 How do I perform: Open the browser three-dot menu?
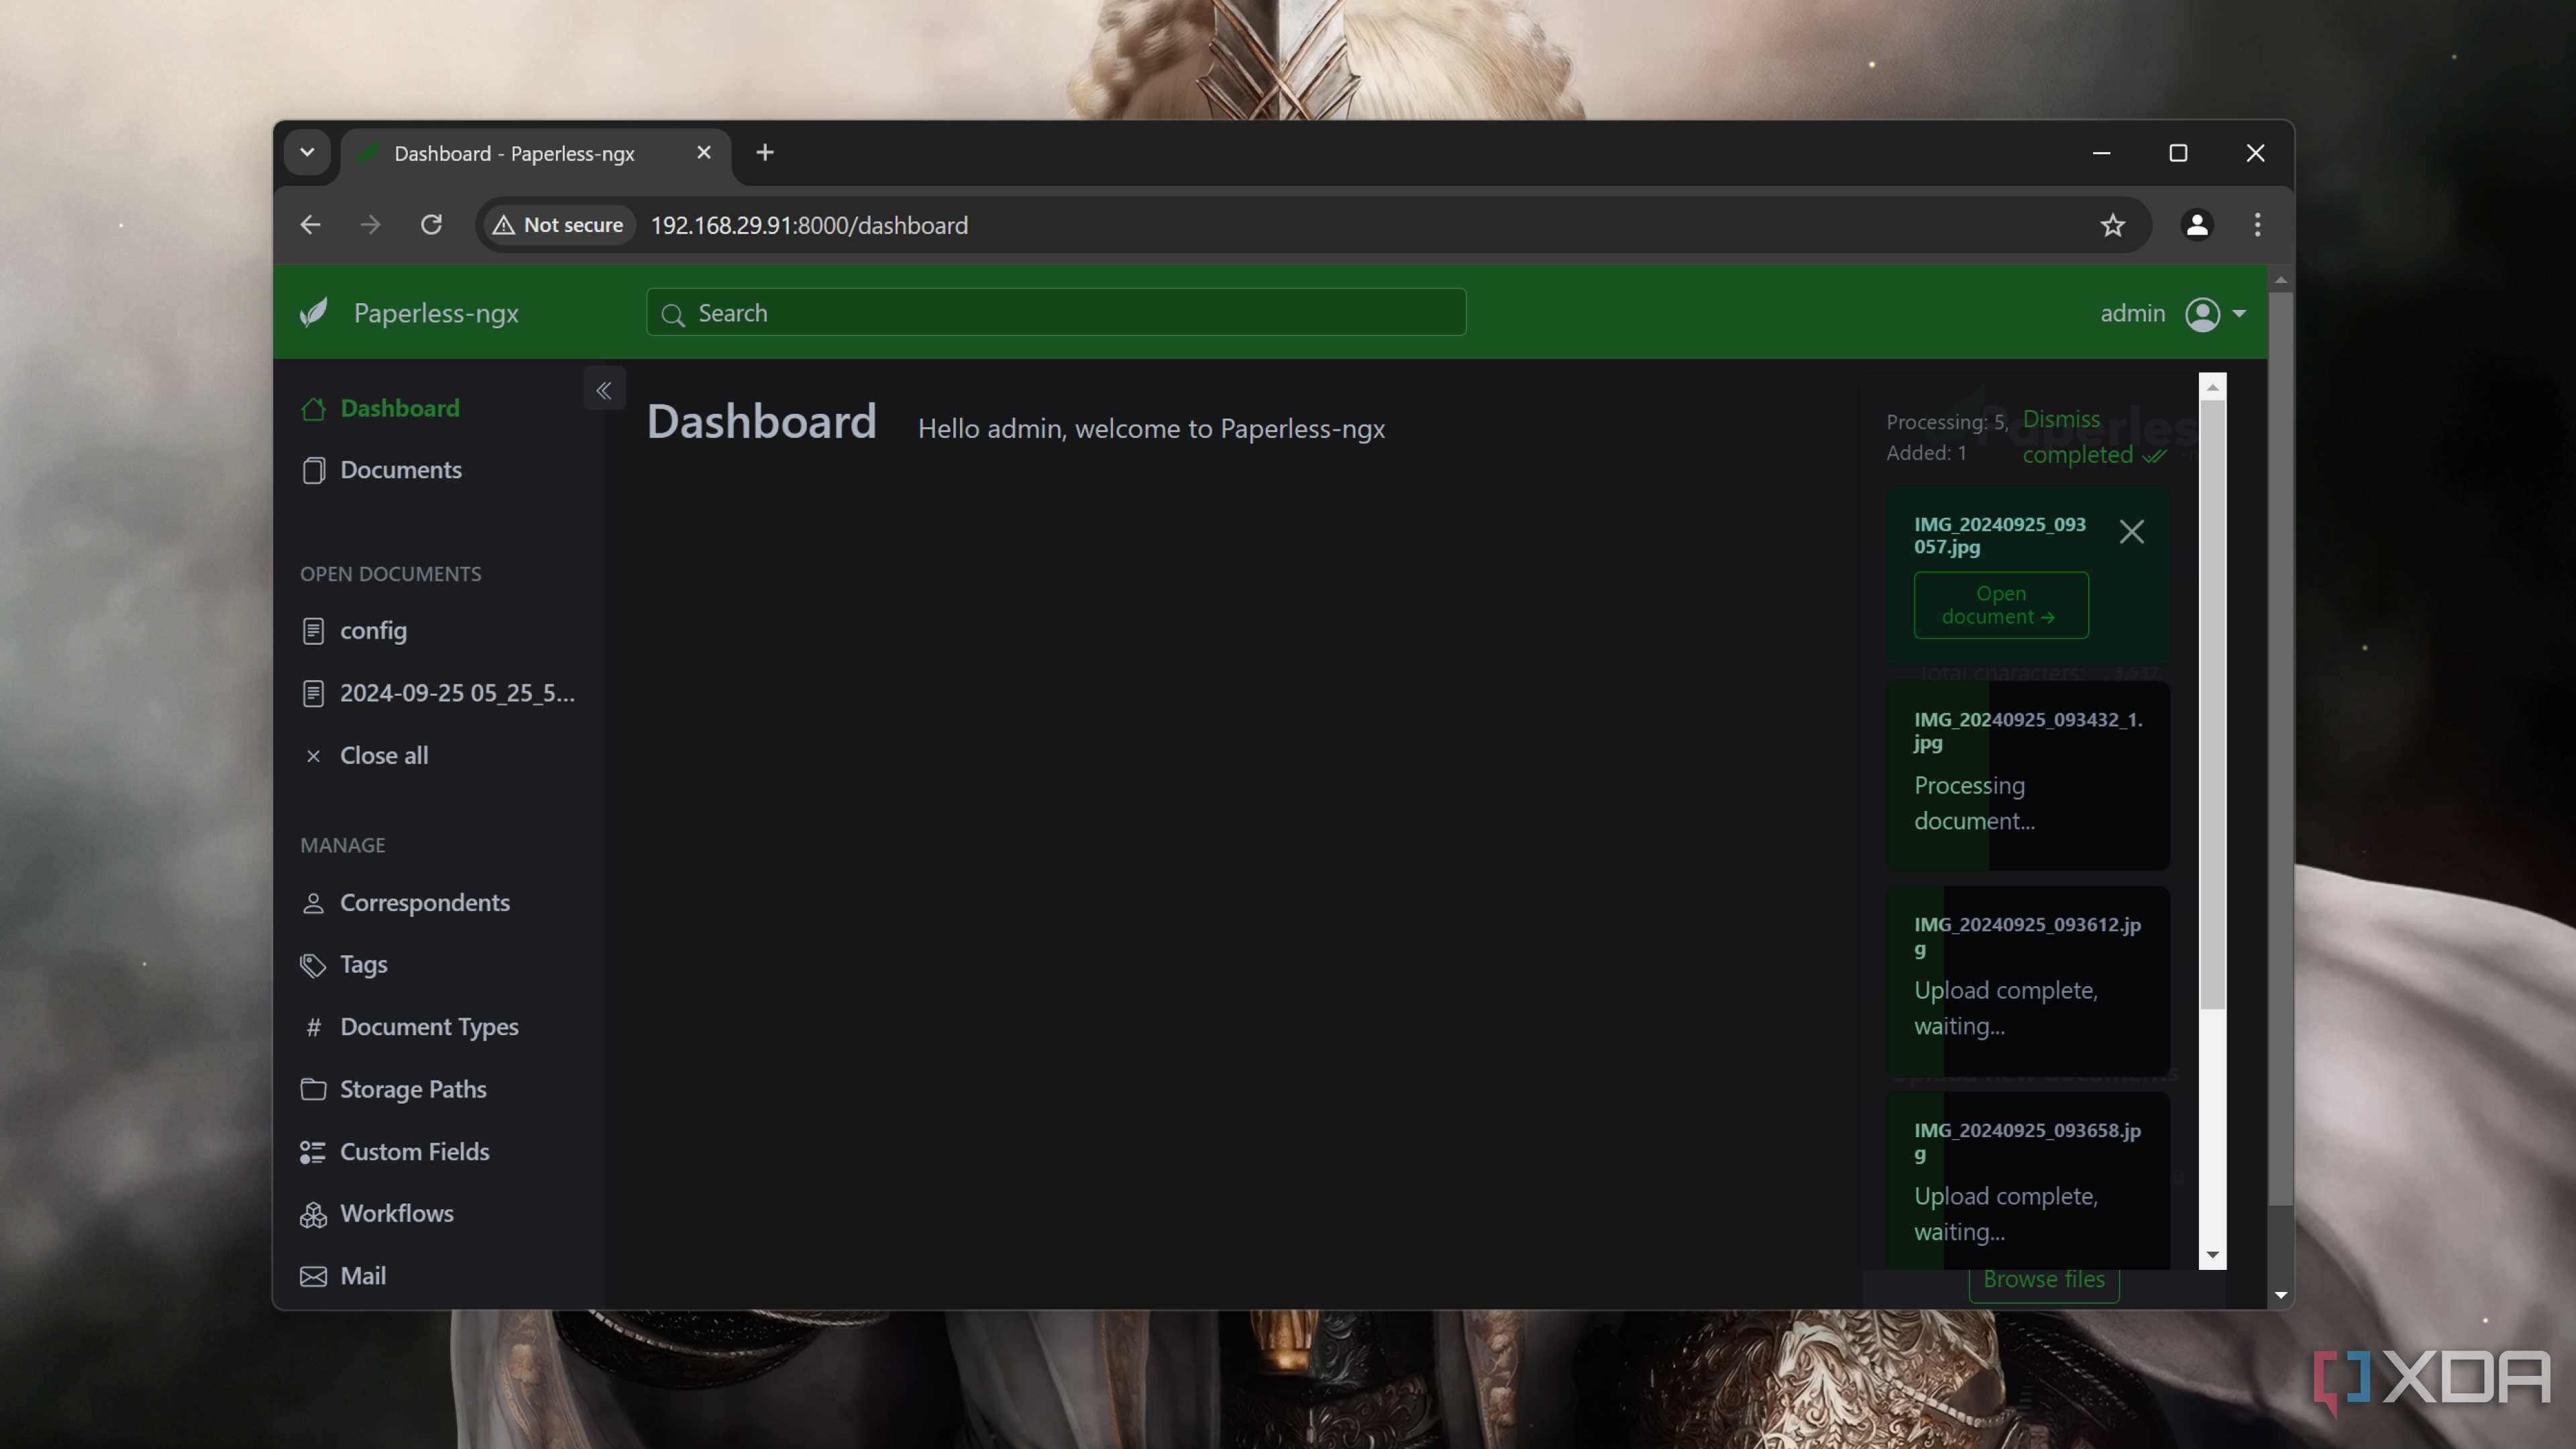tap(2257, 225)
